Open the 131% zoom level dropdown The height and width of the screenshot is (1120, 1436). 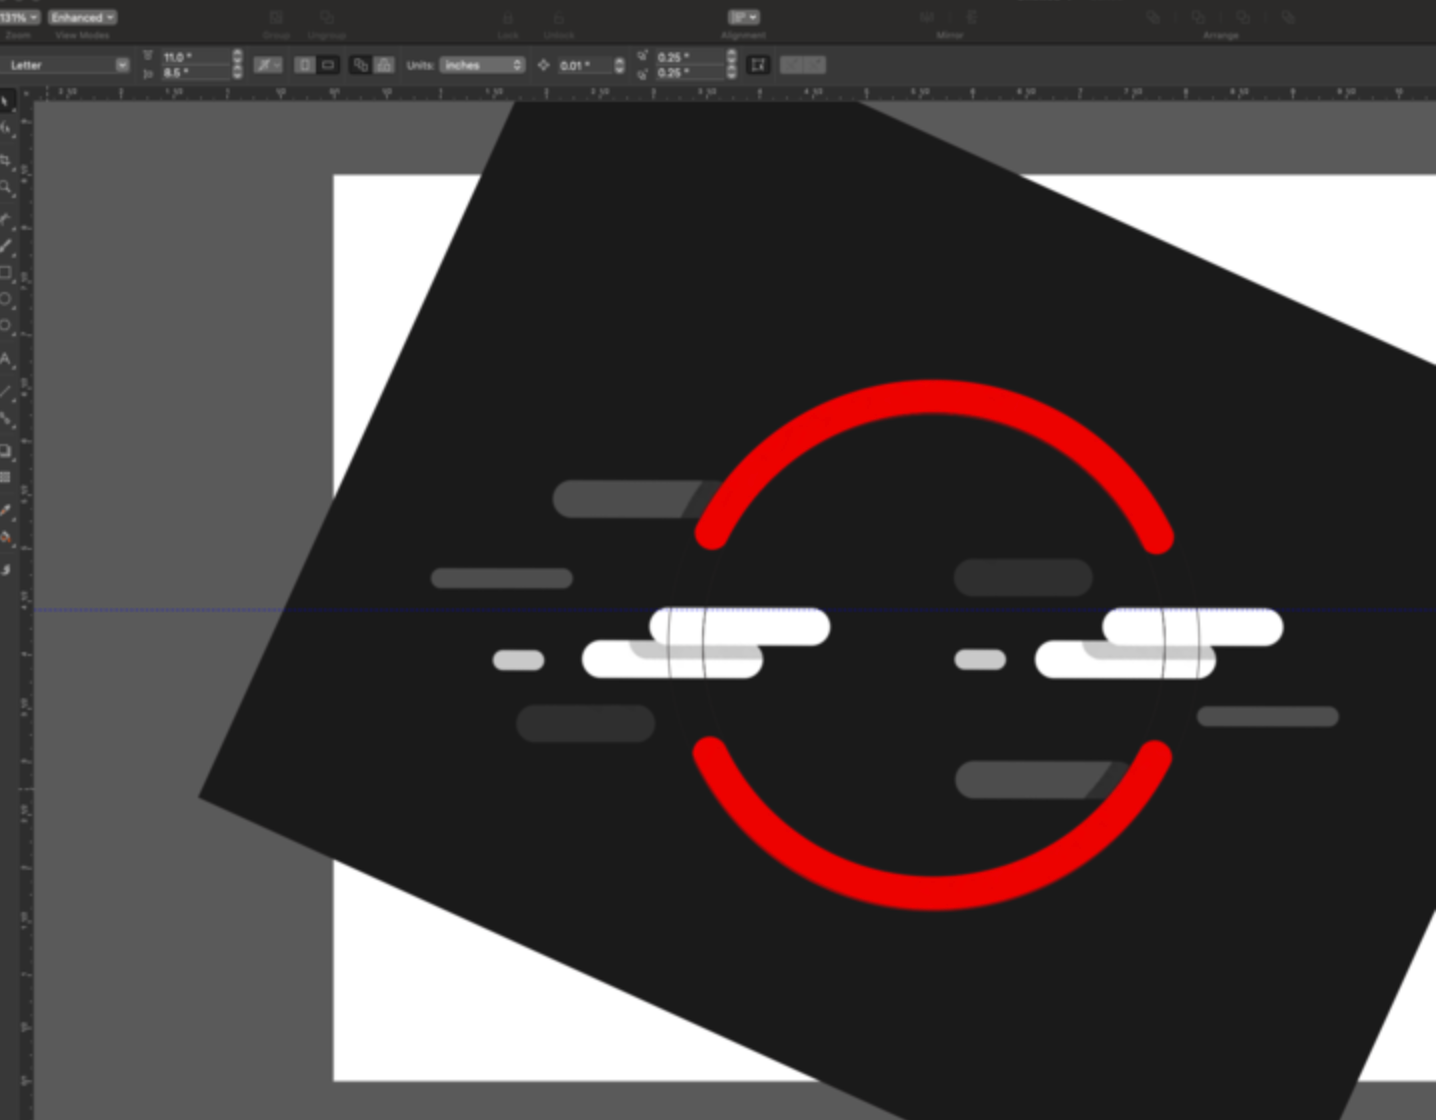click(20, 17)
